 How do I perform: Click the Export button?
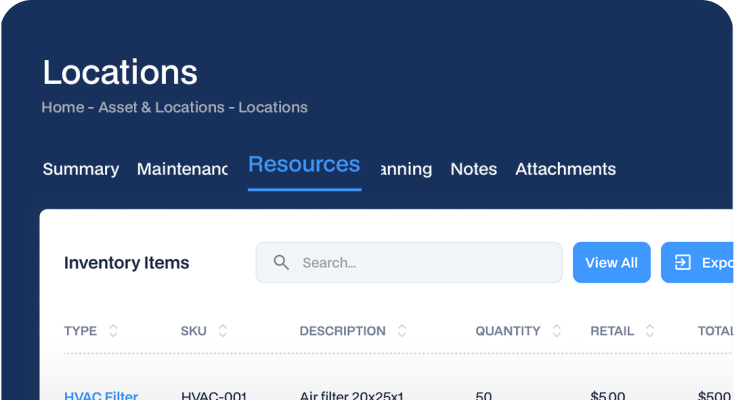(x=697, y=262)
